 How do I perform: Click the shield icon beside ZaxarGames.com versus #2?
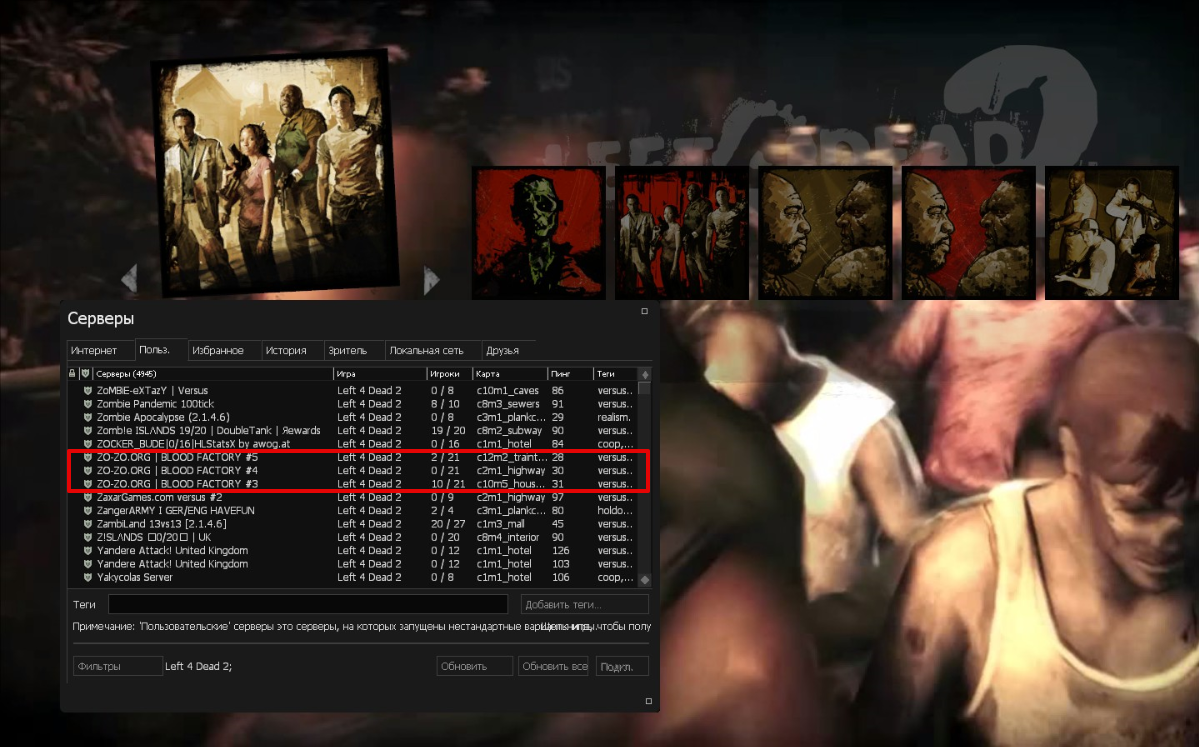(87, 497)
